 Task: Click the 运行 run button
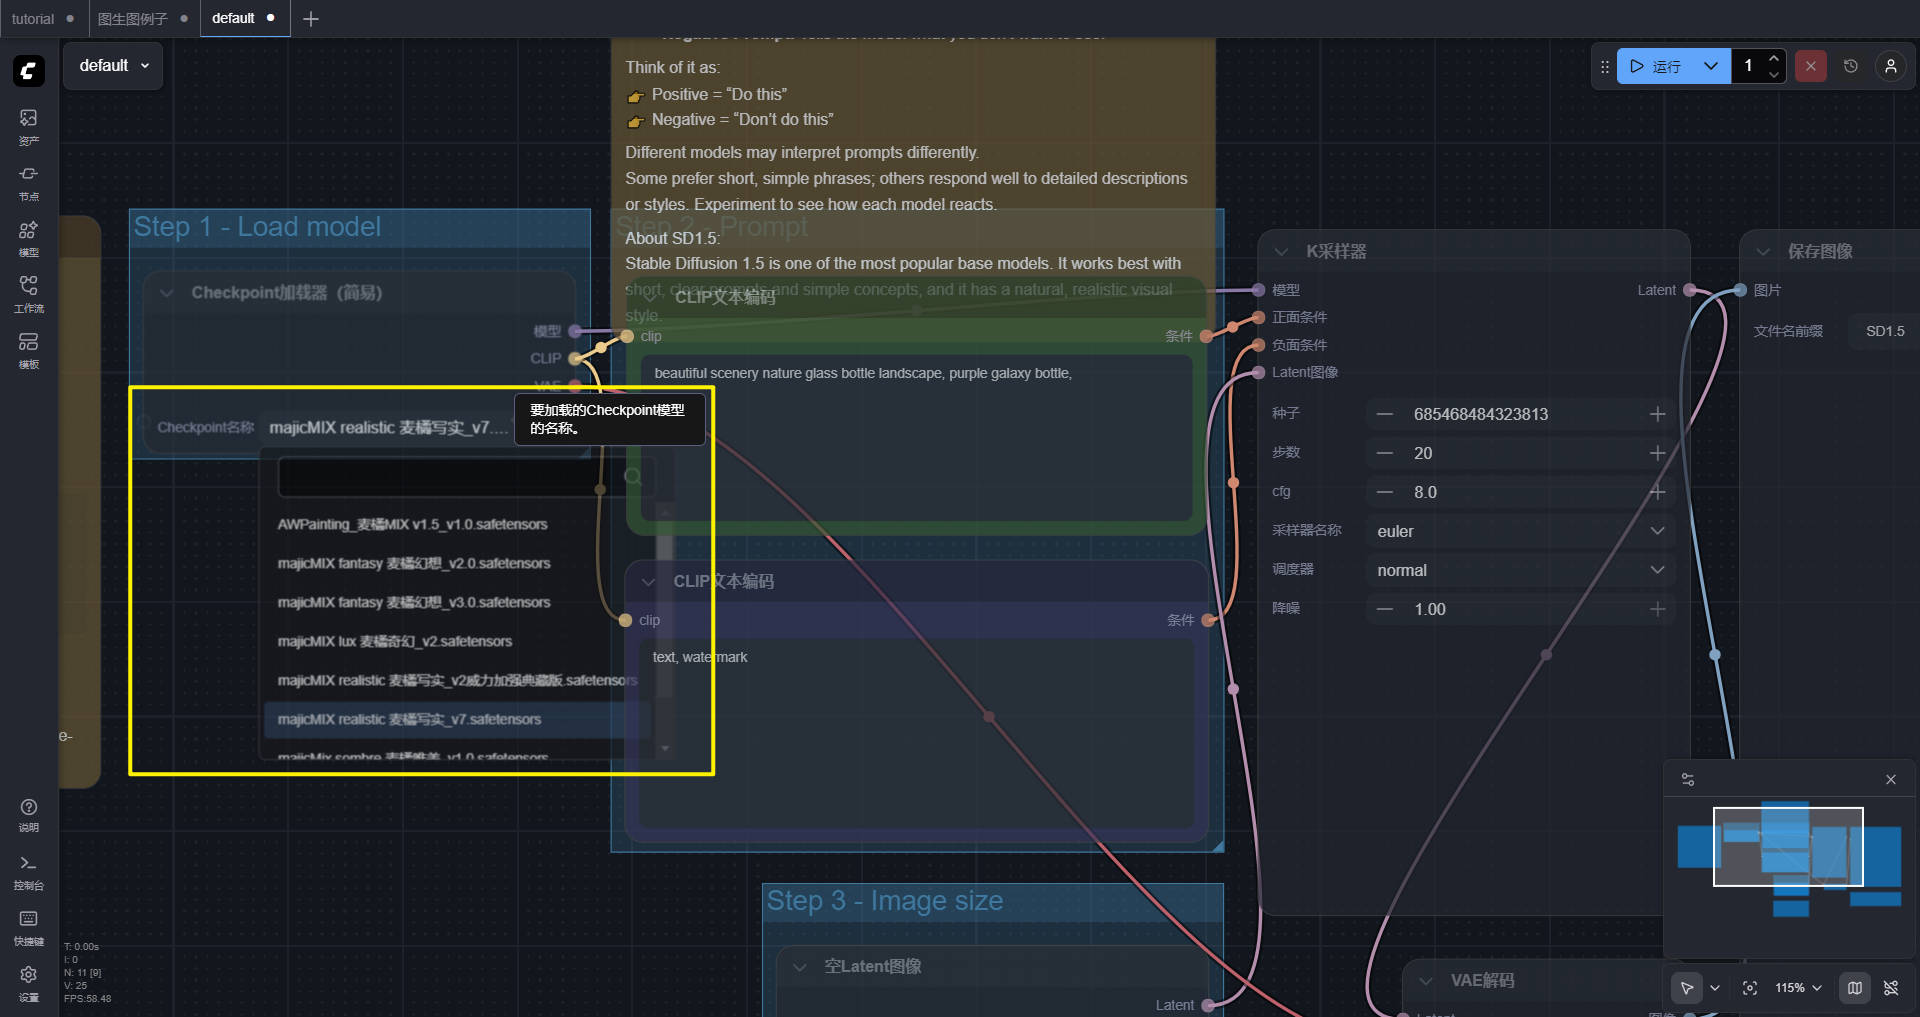pyautogui.click(x=1658, y=66)
